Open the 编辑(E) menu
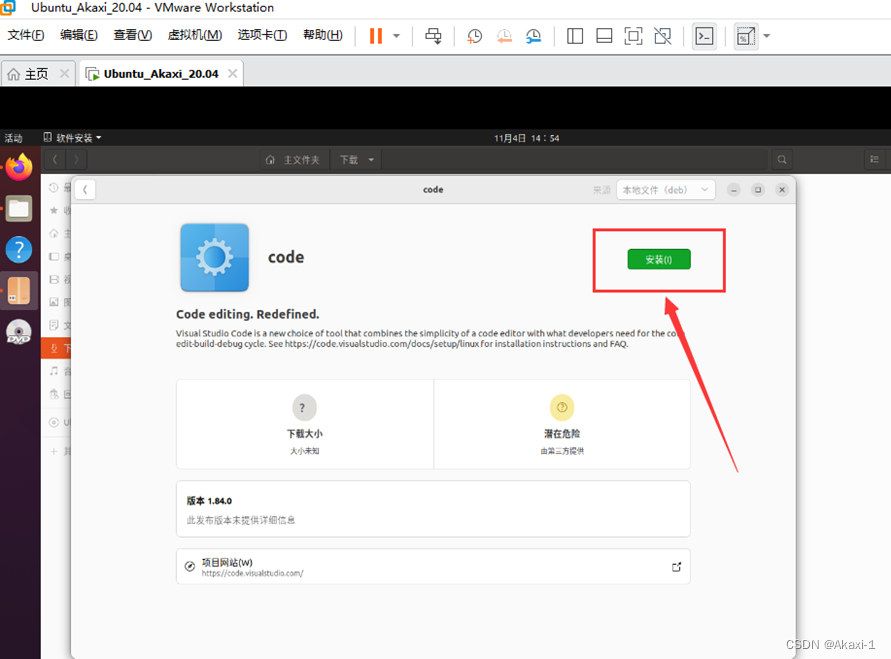Image resolution: width=891 pixels, height=659 pixels. point(78,35)
